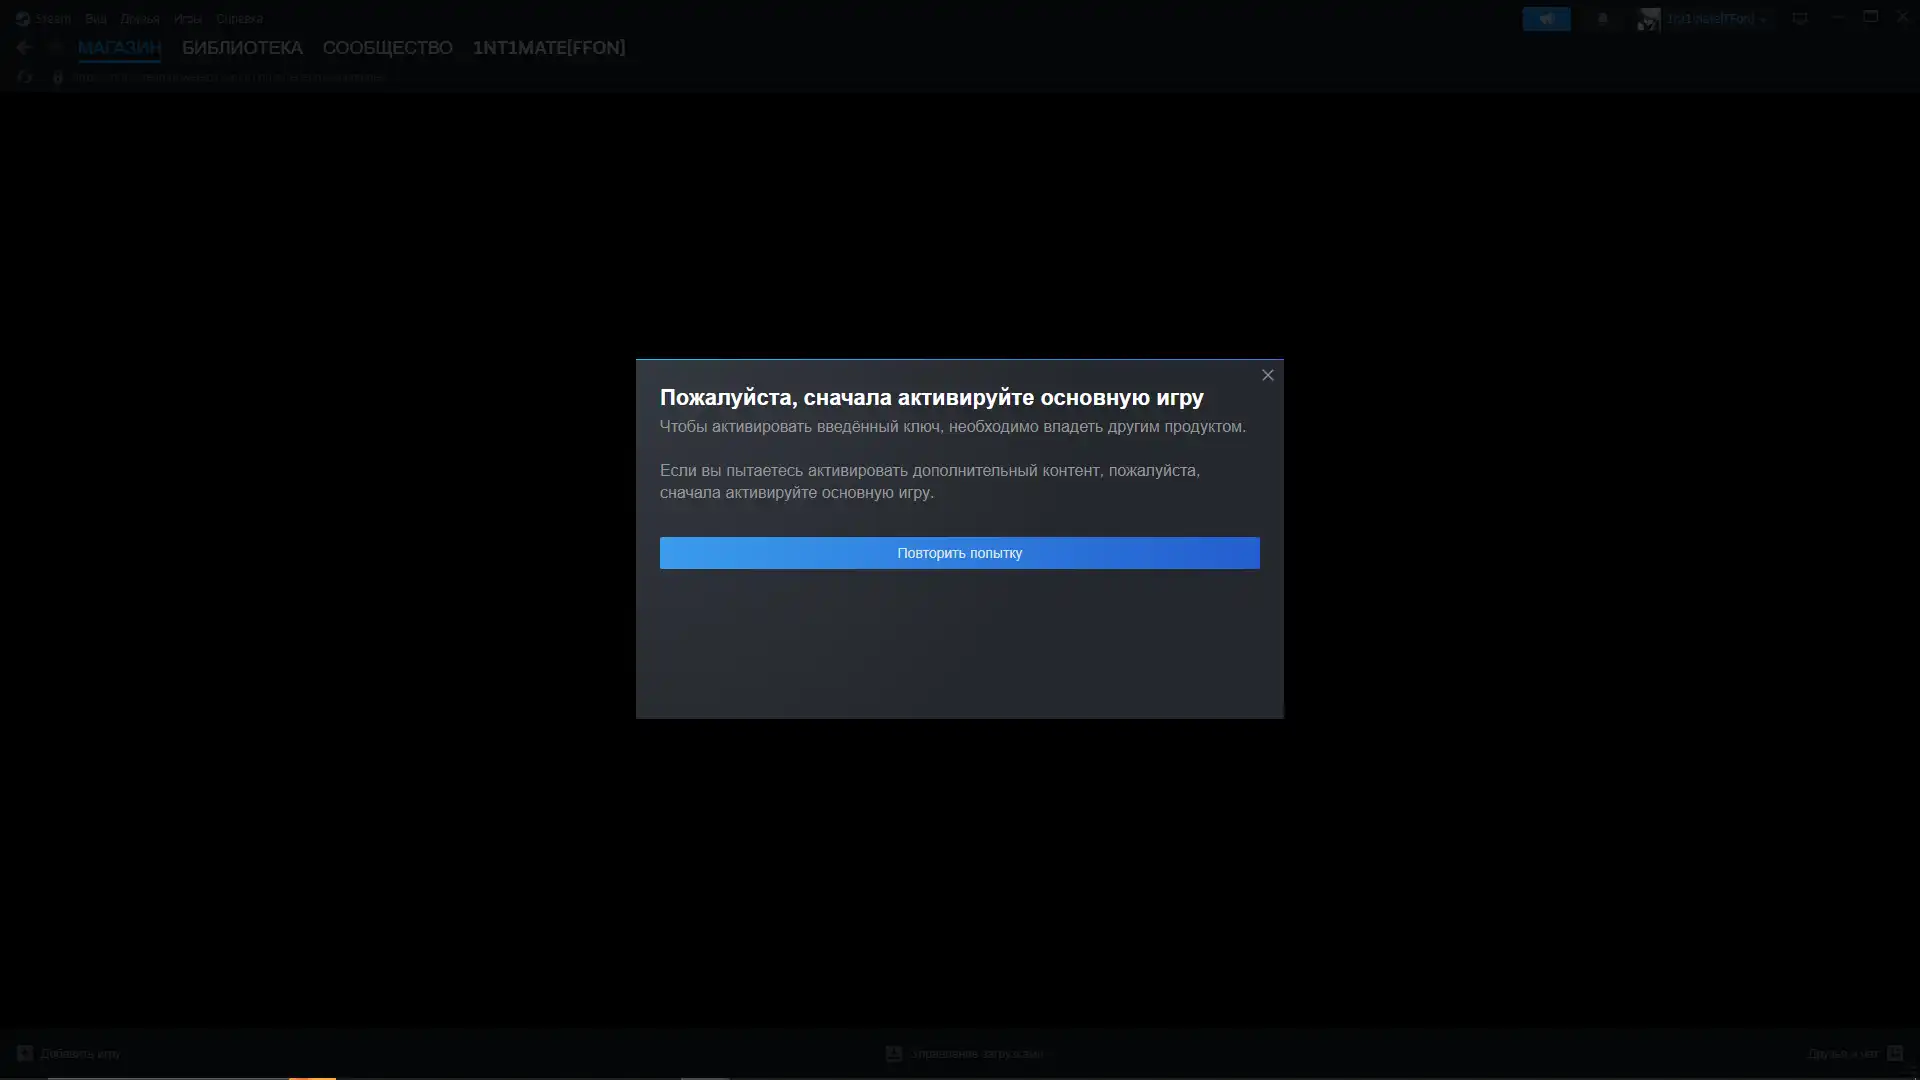
Task: Maximize the Steam window
Action: tap(1870, 17)
